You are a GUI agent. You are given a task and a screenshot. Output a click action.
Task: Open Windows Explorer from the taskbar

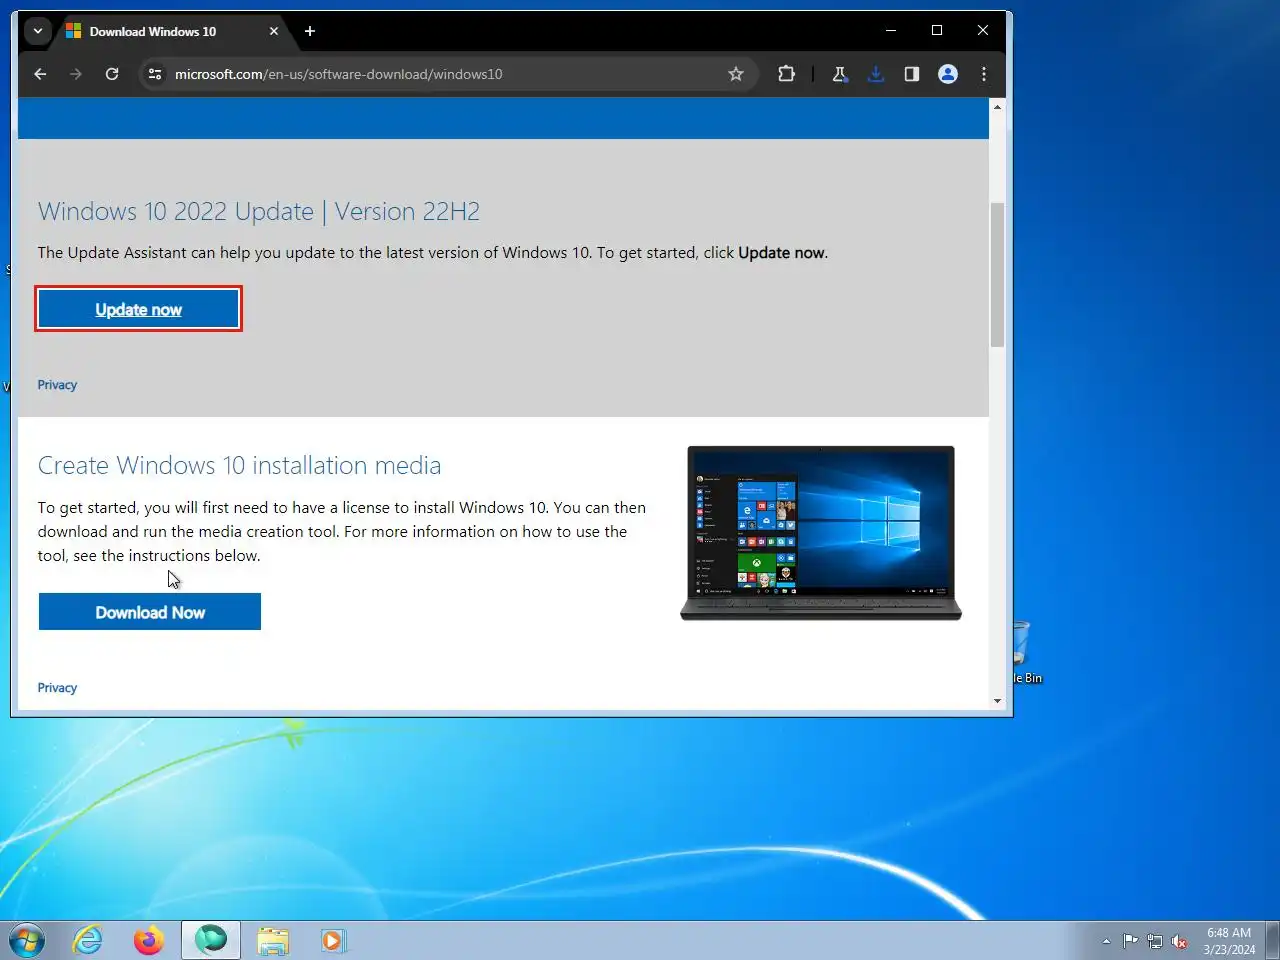(273, 940)
